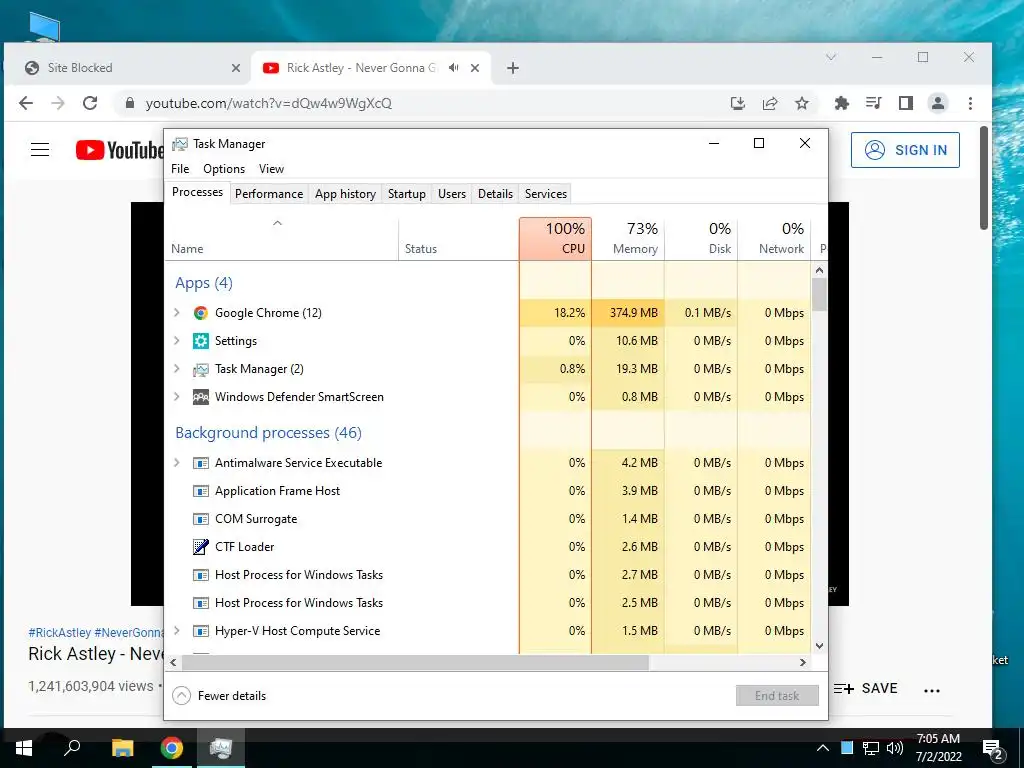1024x768 pixels.
Task: Bookmark this page with the star icon
Action: 802,103
